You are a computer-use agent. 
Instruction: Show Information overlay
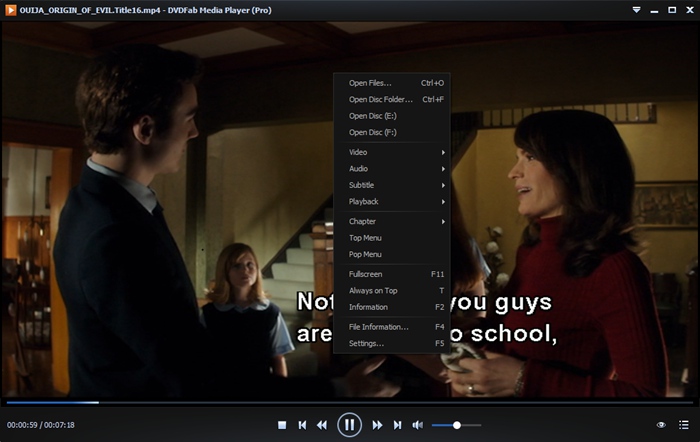[x=392, y=307]
